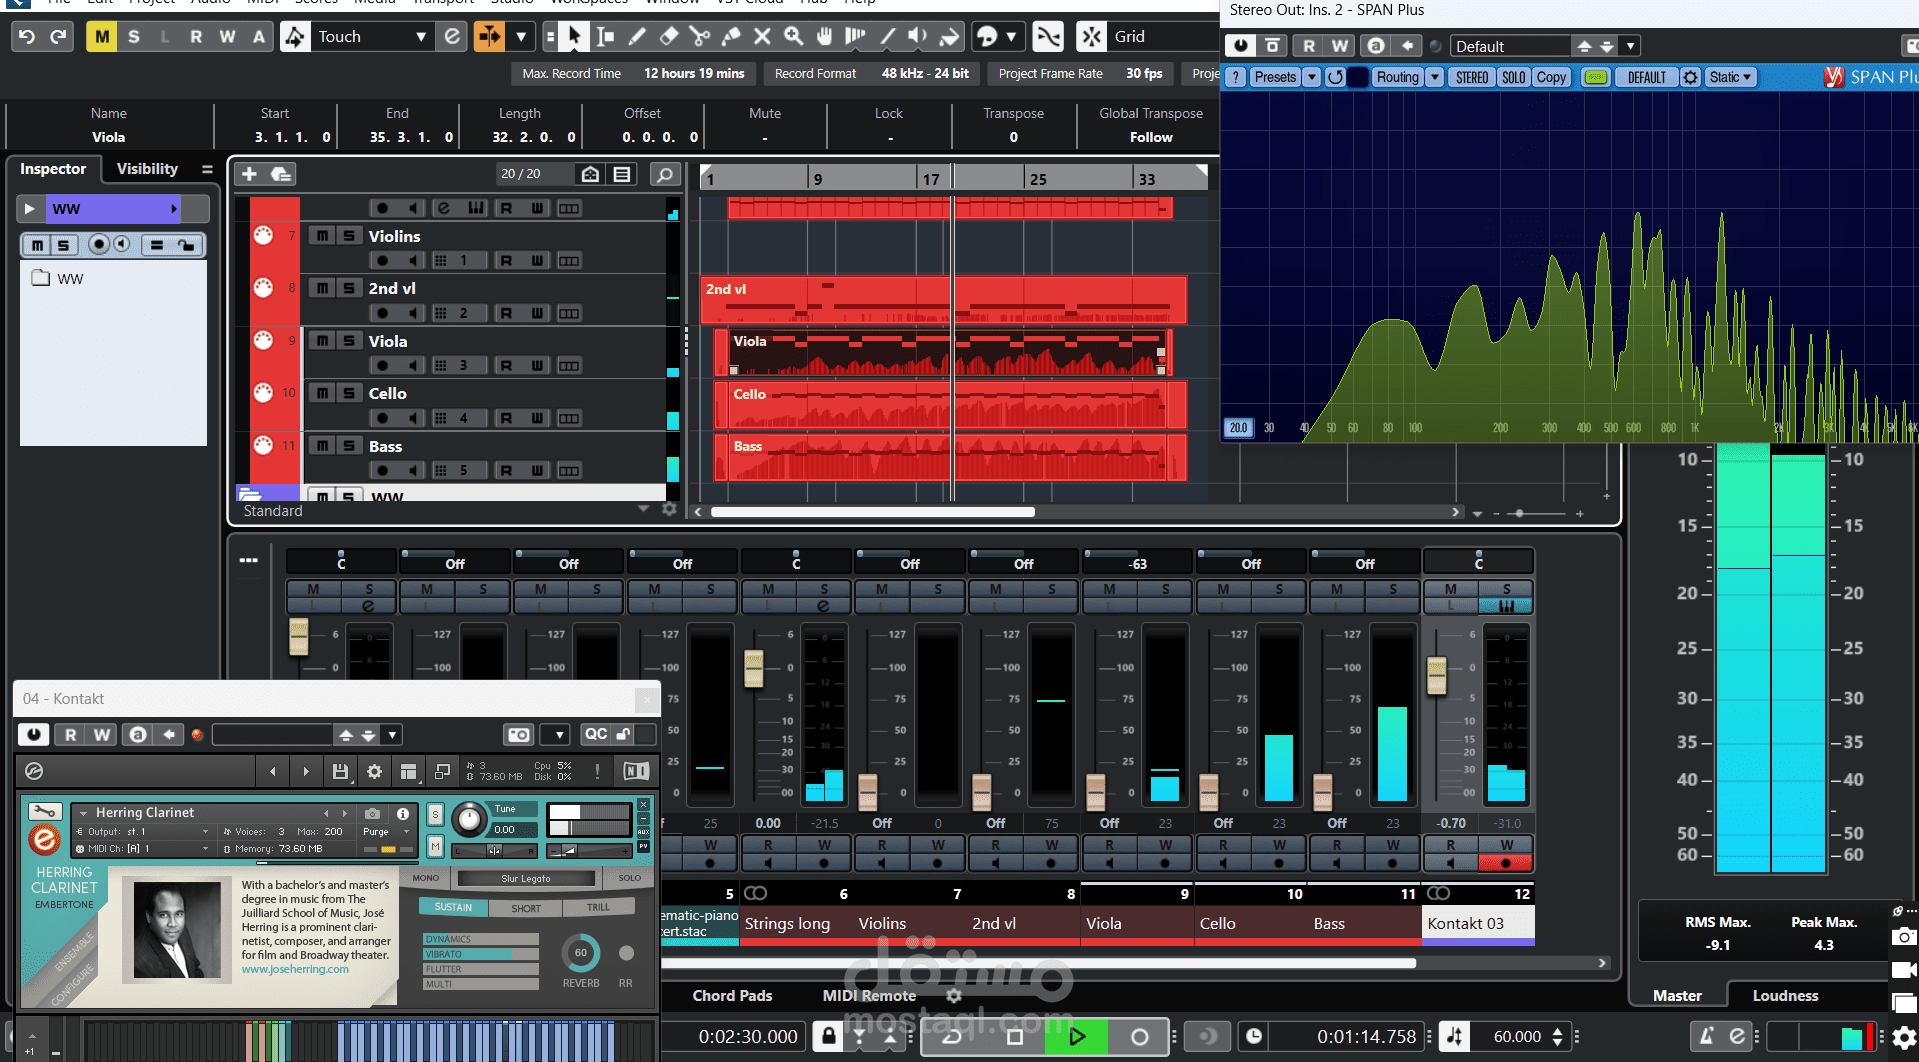Mute the Cello track

(x=322, y=393)
